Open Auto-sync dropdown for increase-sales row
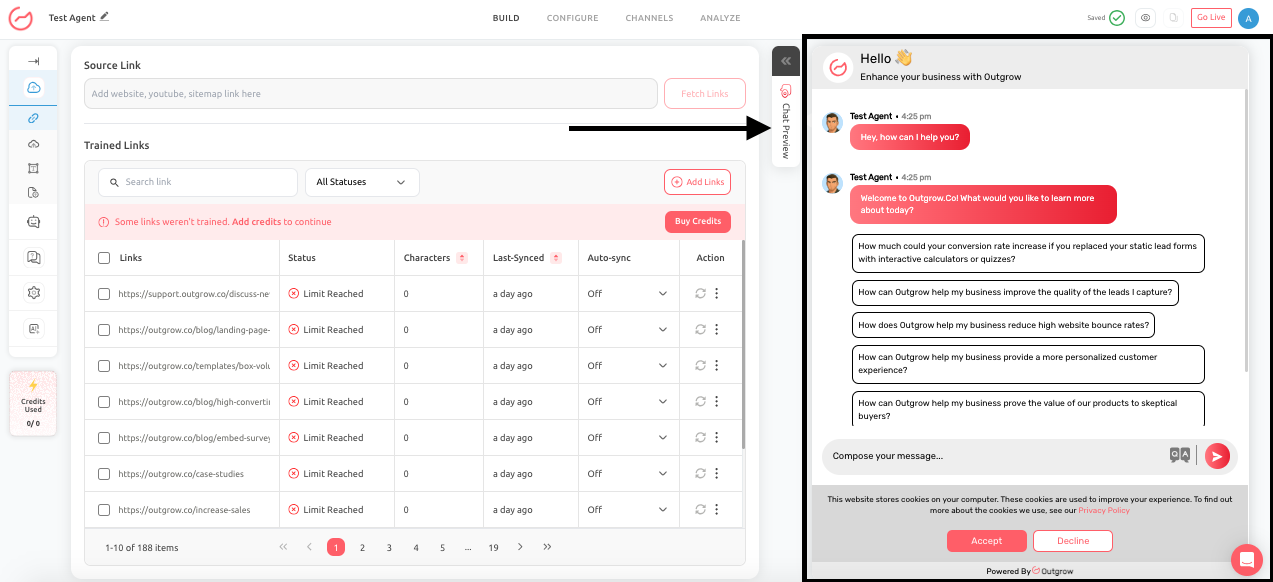This screenshot has height=582, width=1273. pyautogui.click(x=627, y=510)
